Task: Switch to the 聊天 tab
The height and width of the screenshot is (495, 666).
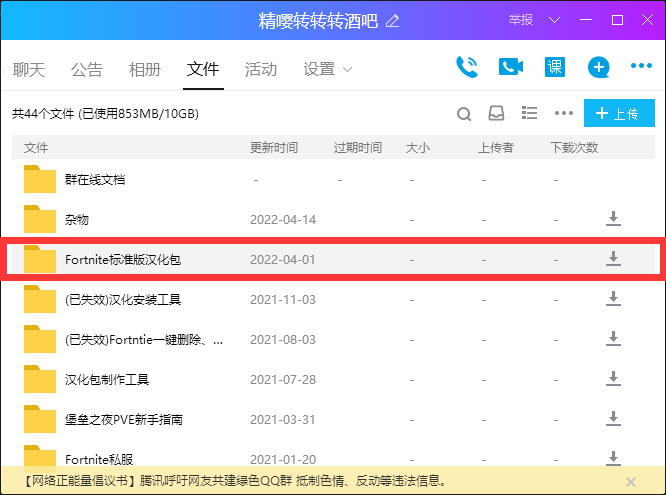Action: pos(29,69)
